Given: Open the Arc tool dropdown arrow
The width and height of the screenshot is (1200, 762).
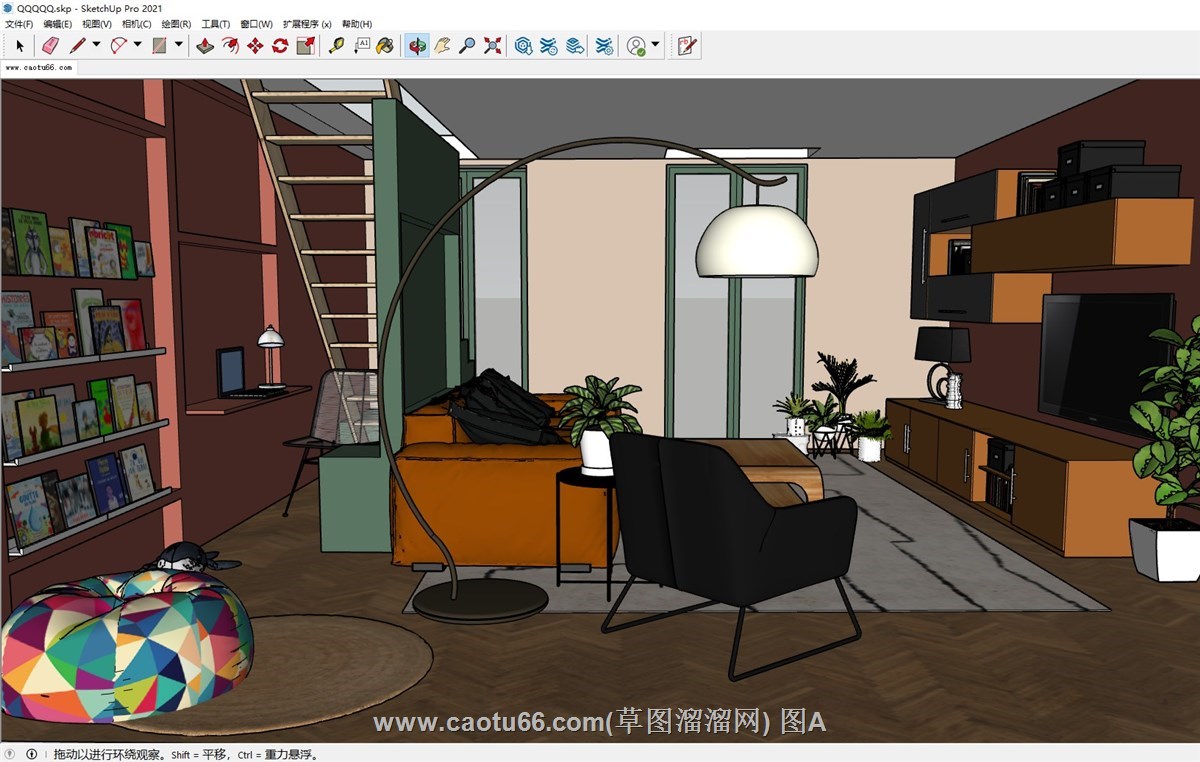Looking at the screenshot, I should (138, 44).
